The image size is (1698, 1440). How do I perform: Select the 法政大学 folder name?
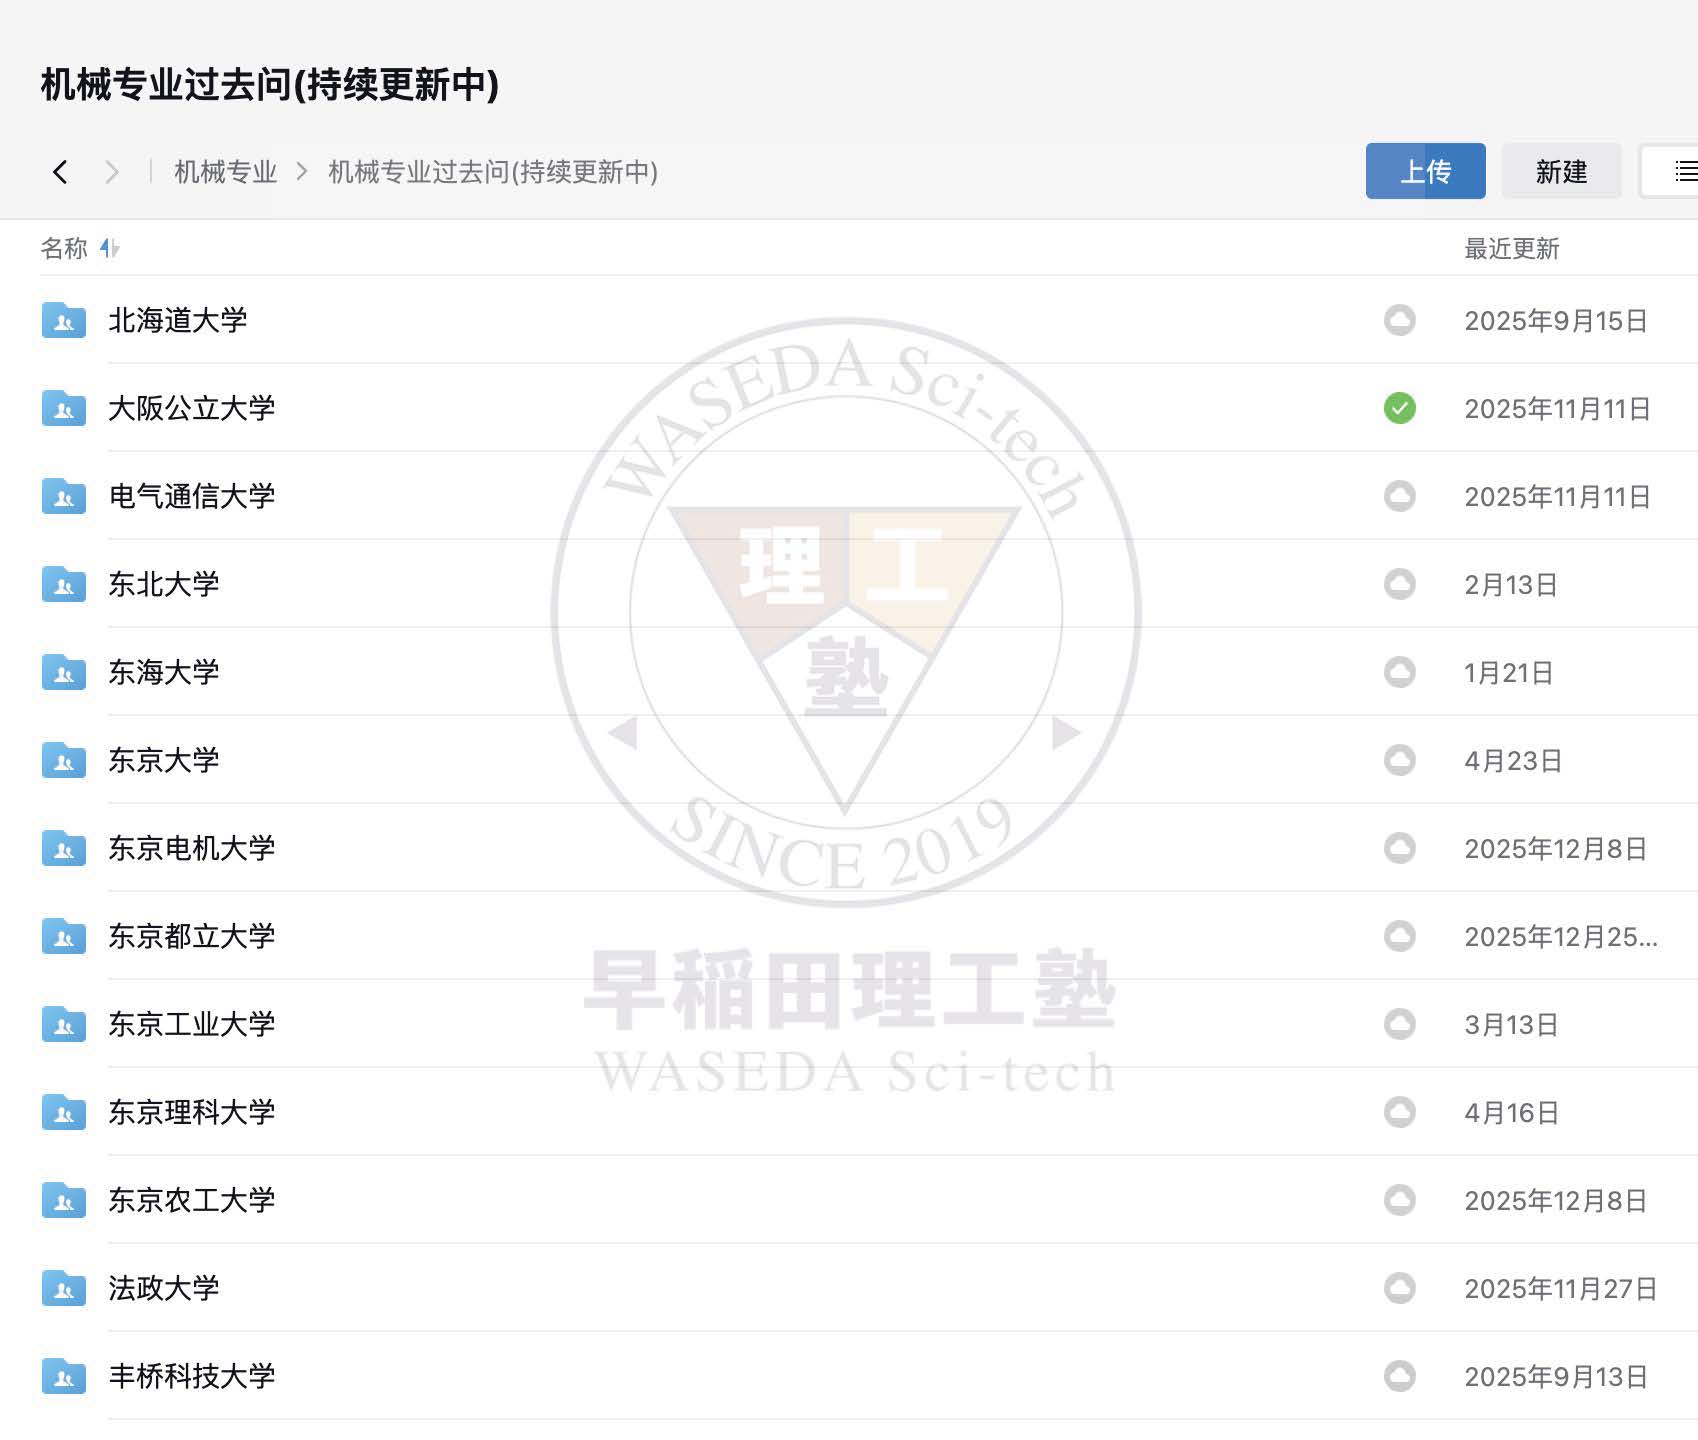[x=164, y=1288]
